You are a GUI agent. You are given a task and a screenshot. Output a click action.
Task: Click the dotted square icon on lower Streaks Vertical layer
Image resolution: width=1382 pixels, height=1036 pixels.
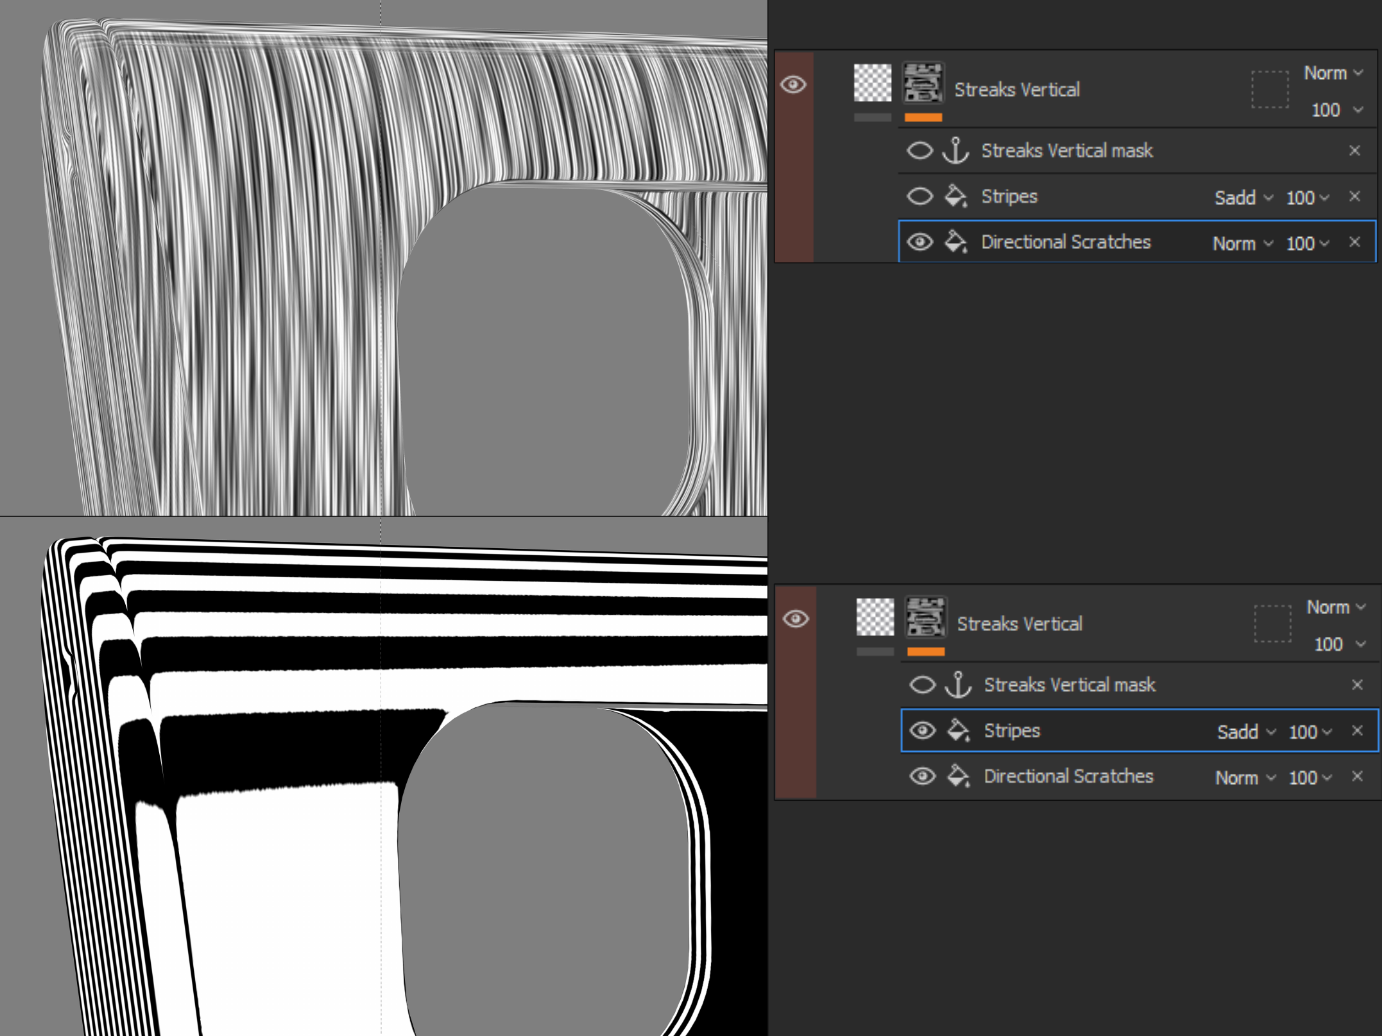(x=1273, y=623)
